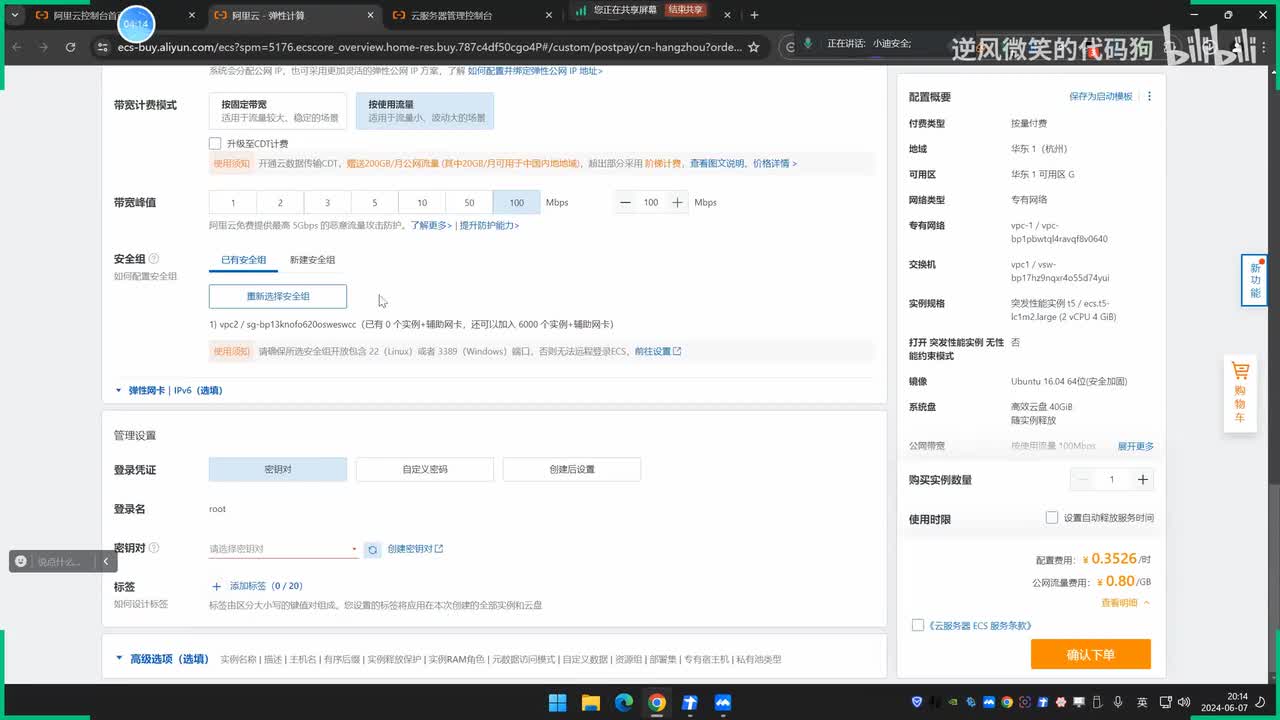The width and height of the screenshot is (1280, 720).
Task: Choose custom password login credential
Action: point(425,469)
